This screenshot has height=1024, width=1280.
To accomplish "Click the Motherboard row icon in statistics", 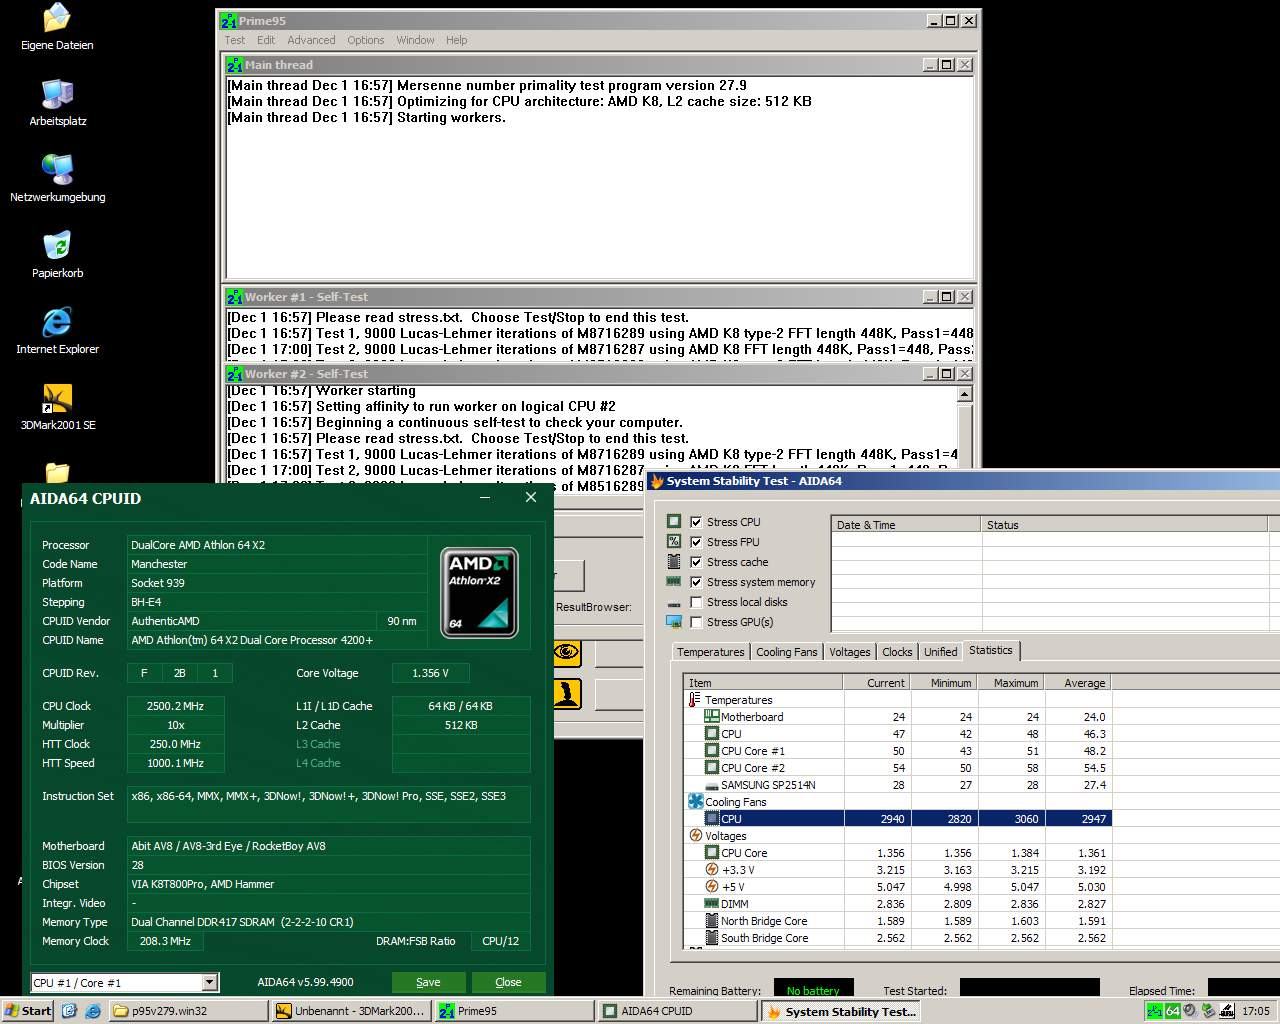I will click(712, 717).
